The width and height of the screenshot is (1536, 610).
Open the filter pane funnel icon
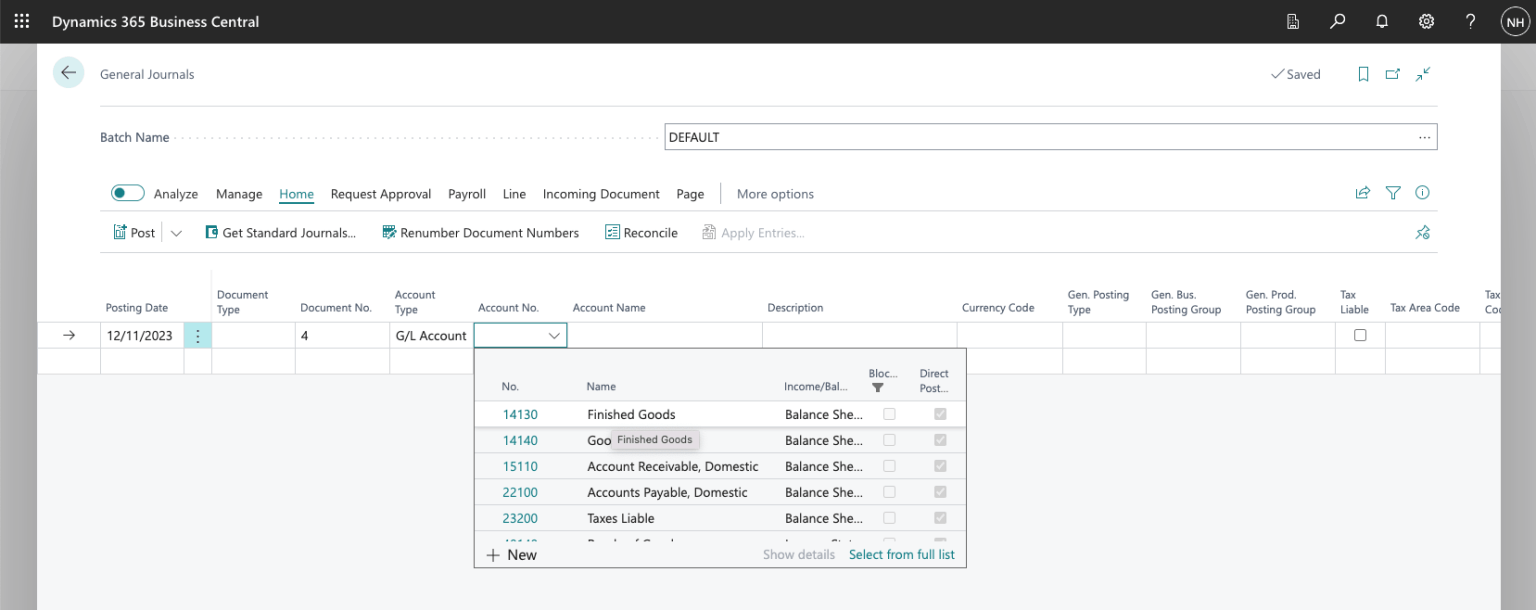(x=1393, y=193)
